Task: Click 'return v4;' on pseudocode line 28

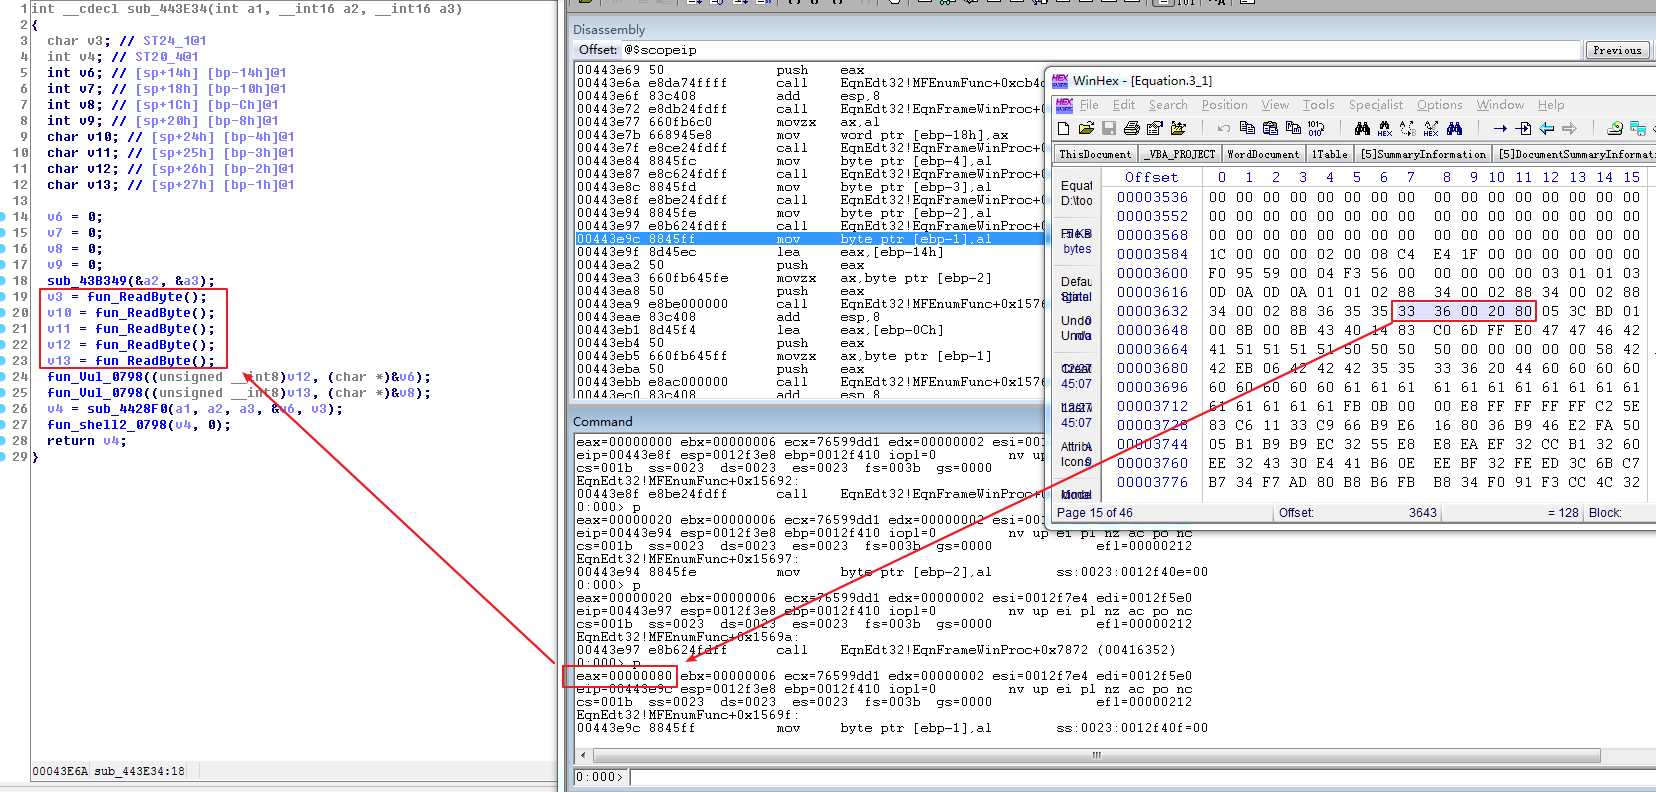Action: point(86,441)
